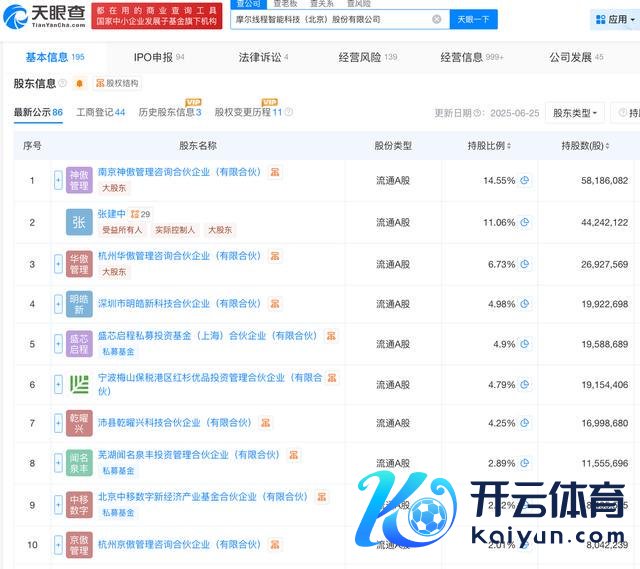Switch to the 工商登记 sub-tab
The height and width of the screenshot is (569, 640).
tap(100, 113)
